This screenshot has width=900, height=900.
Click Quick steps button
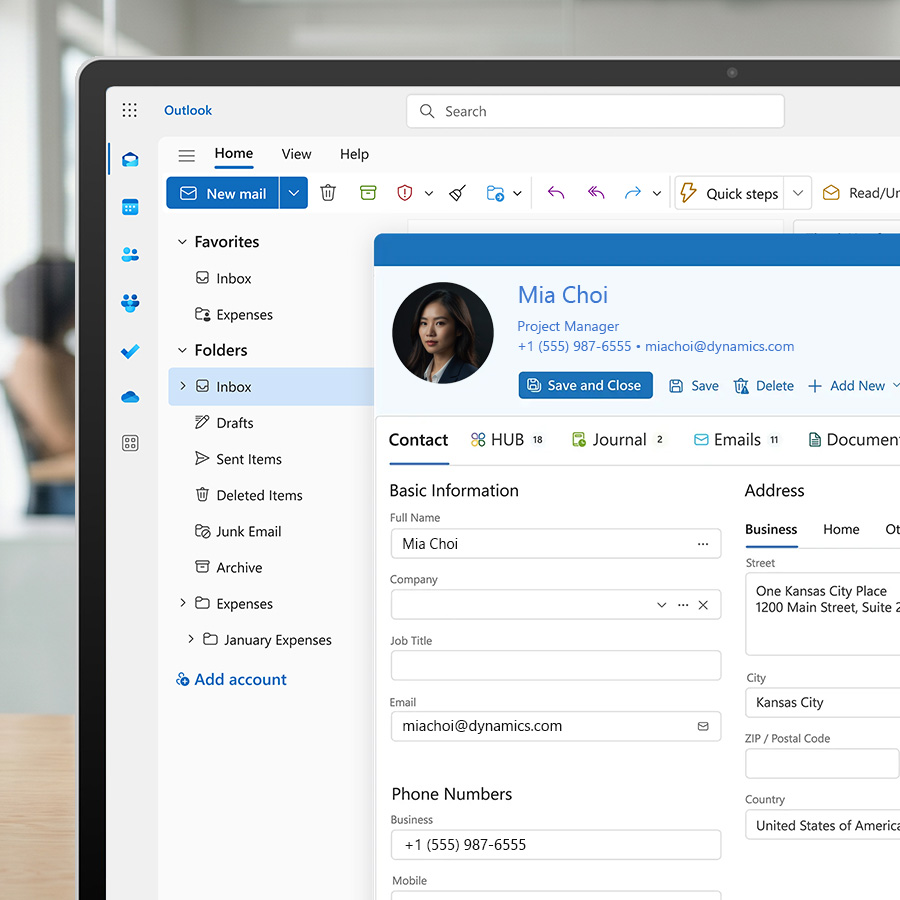[730, 193]
